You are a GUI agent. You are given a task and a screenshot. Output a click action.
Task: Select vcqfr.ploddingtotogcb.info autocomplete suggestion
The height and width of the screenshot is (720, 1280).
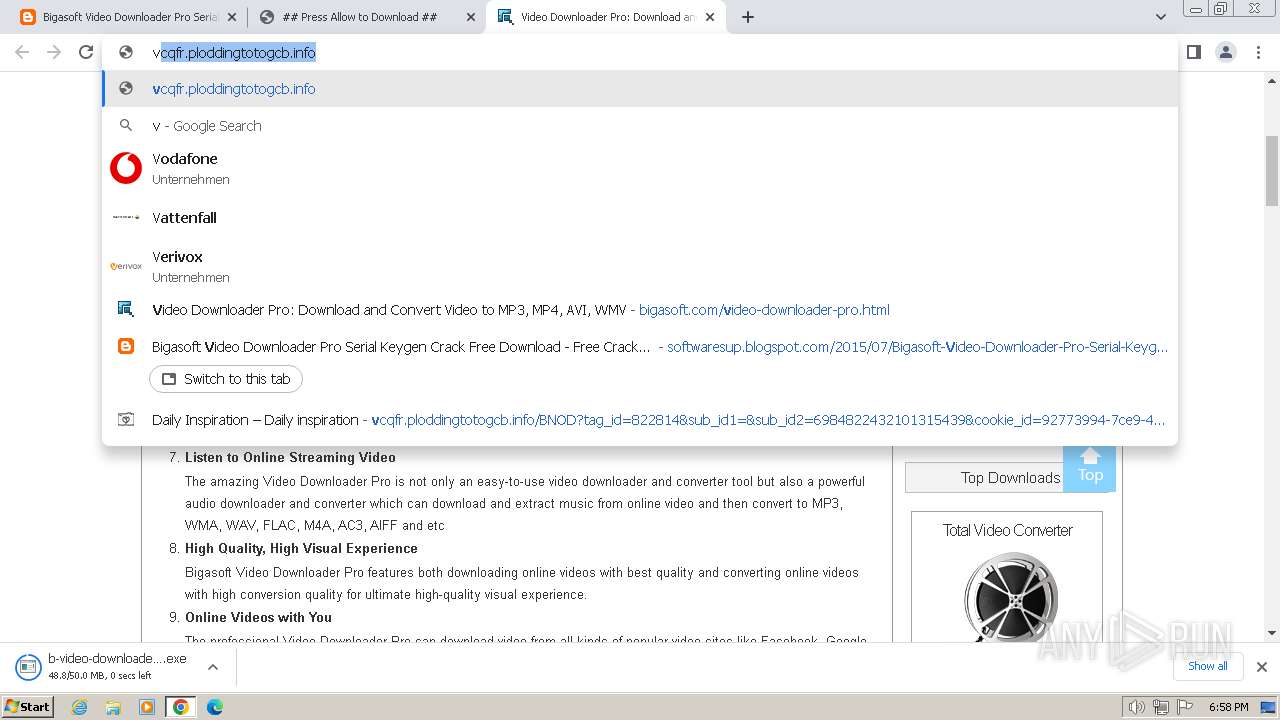(640, 89)
